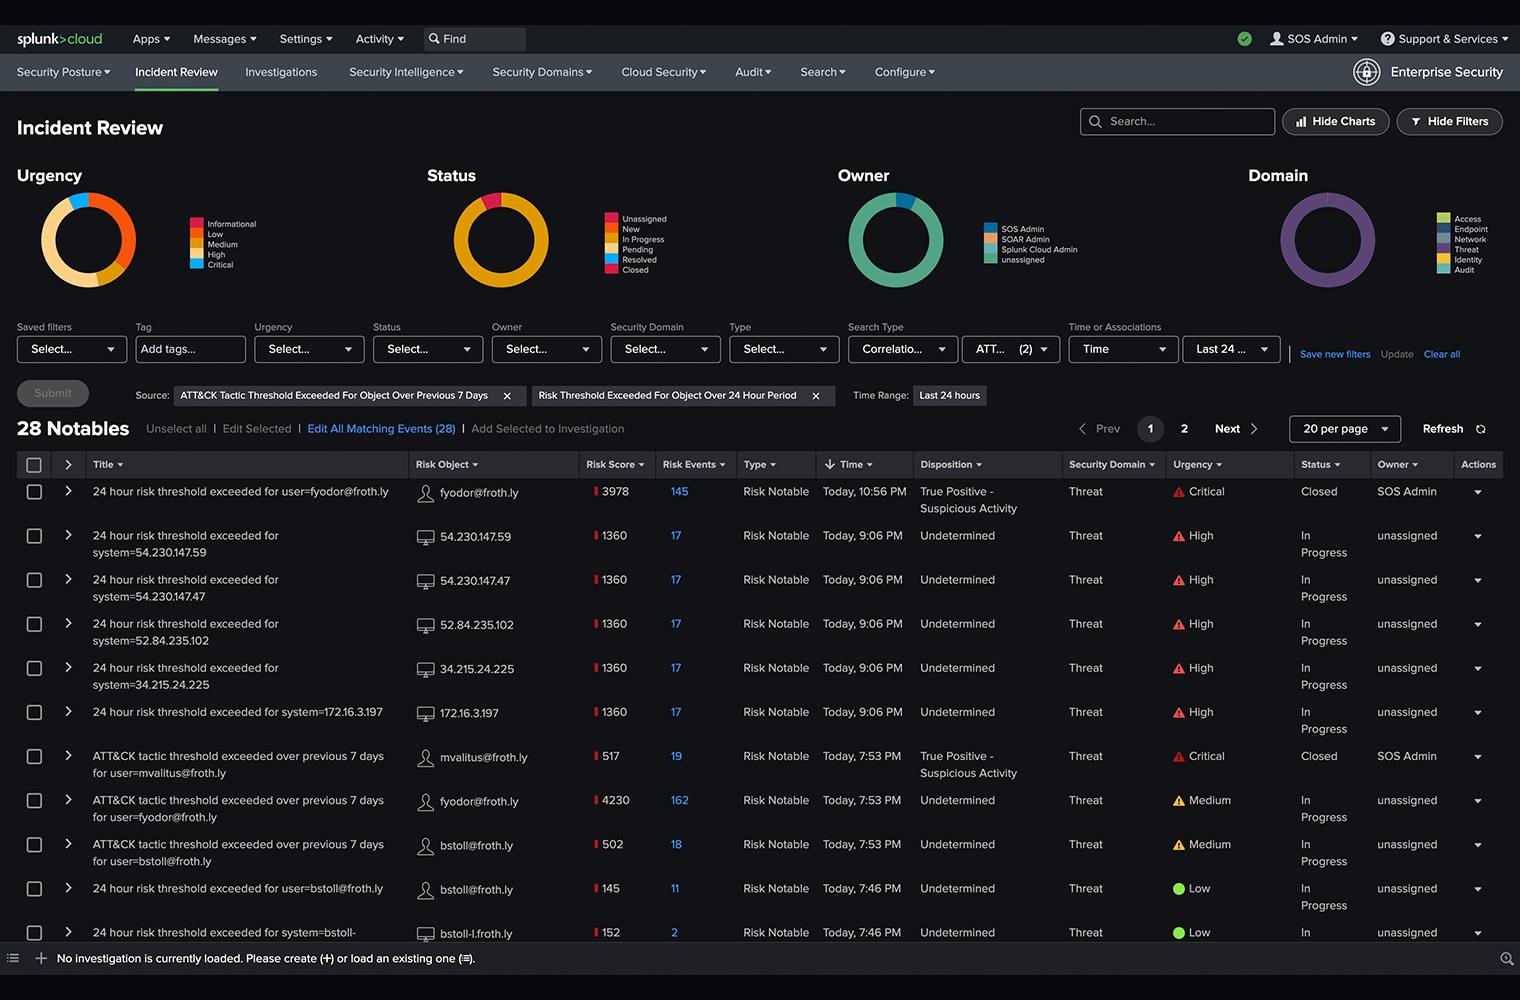This screenshot has width=1520, height=1000.
Task: Click user icon next to mvalitus@froth.ly
Action: tap(425, 757)
